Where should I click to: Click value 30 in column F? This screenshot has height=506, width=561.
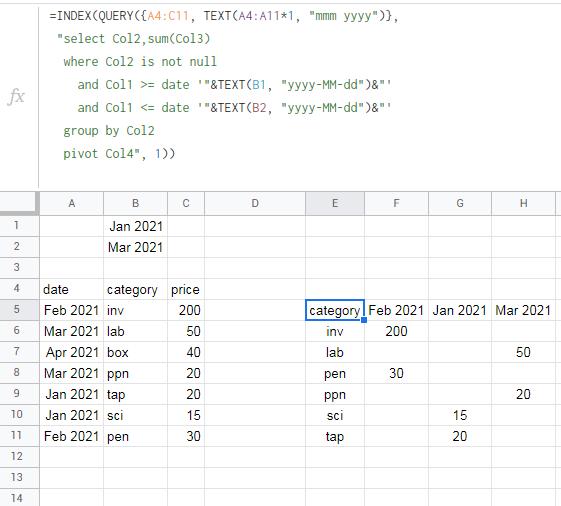pyautogui.click(x=396, y=373)
